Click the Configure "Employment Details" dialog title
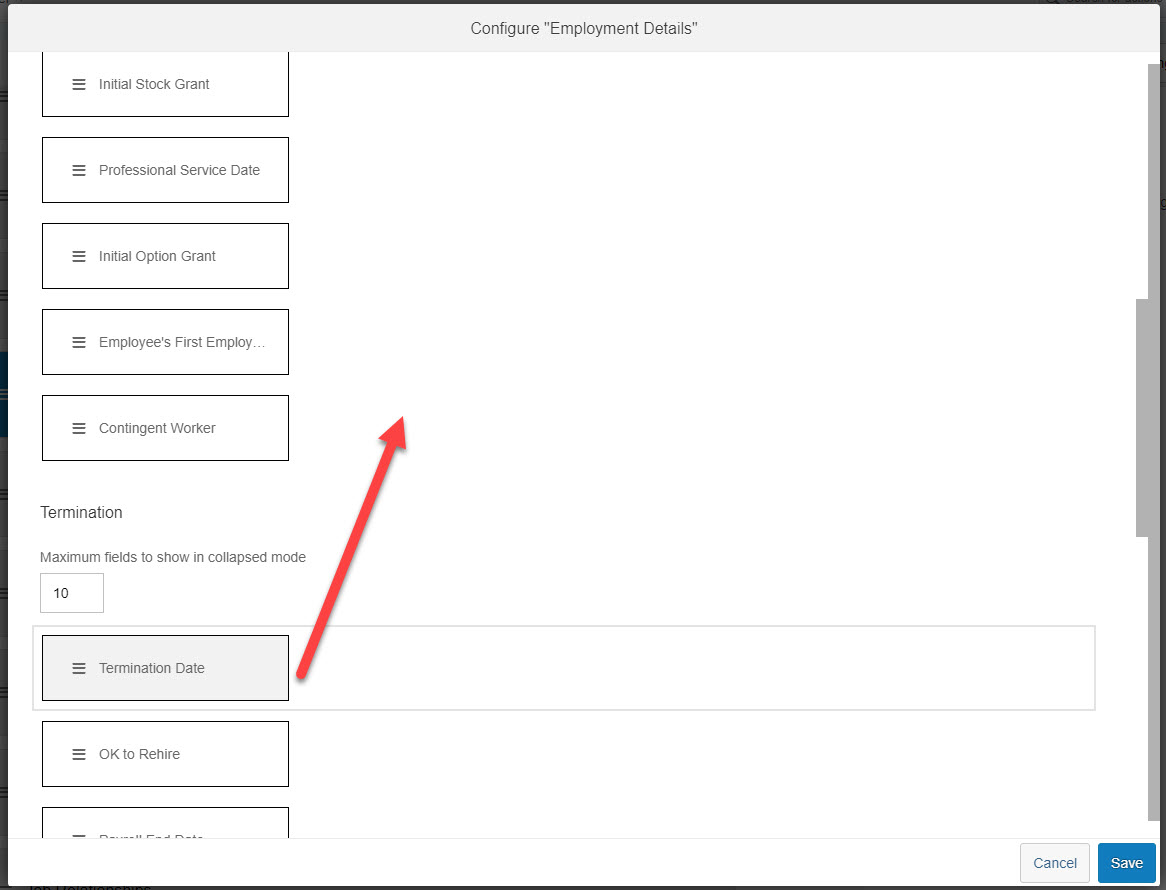The image size is (1166, 890). click(x=584, y=28)
